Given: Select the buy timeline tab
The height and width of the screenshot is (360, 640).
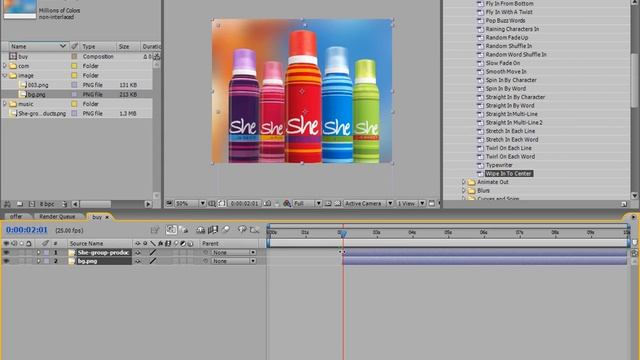Looking at the screenshot, I should (97, 217).
